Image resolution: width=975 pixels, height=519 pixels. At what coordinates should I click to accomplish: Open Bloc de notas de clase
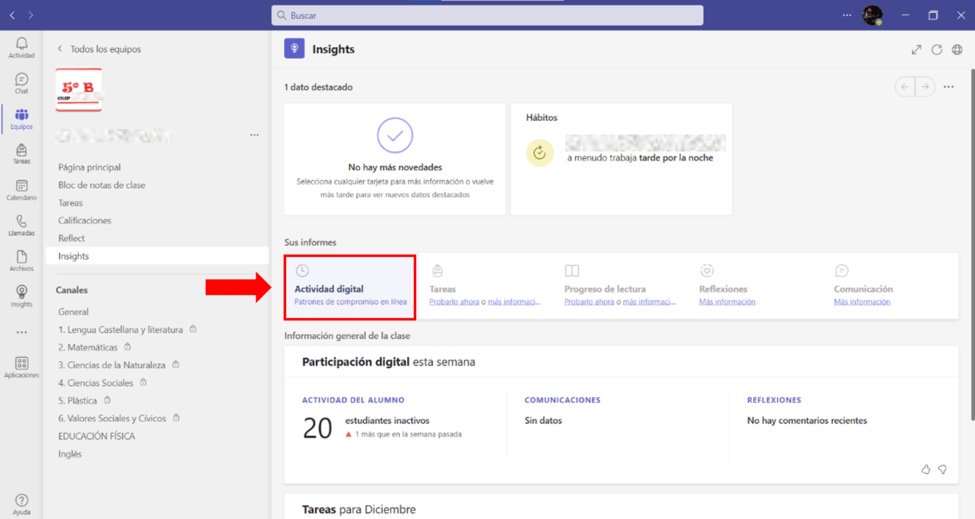[x=102, y=185]
